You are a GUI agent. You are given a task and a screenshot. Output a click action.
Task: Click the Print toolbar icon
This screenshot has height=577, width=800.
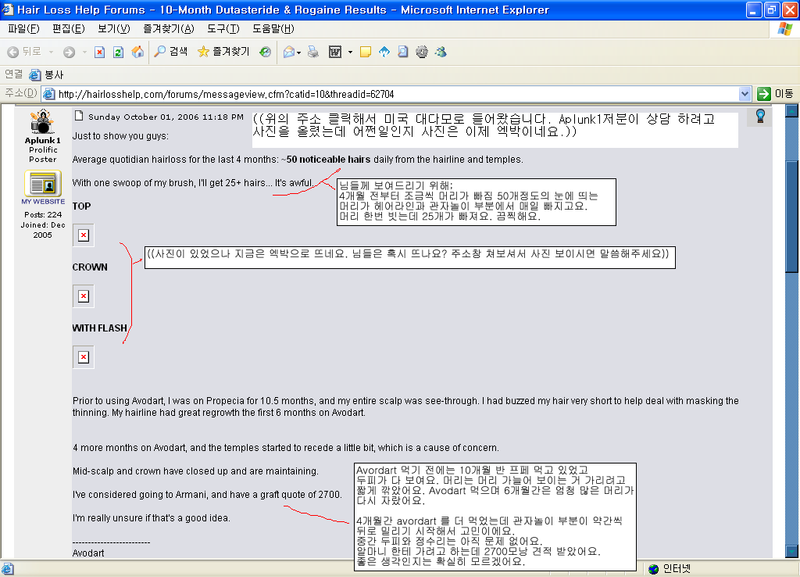[313, 52]
